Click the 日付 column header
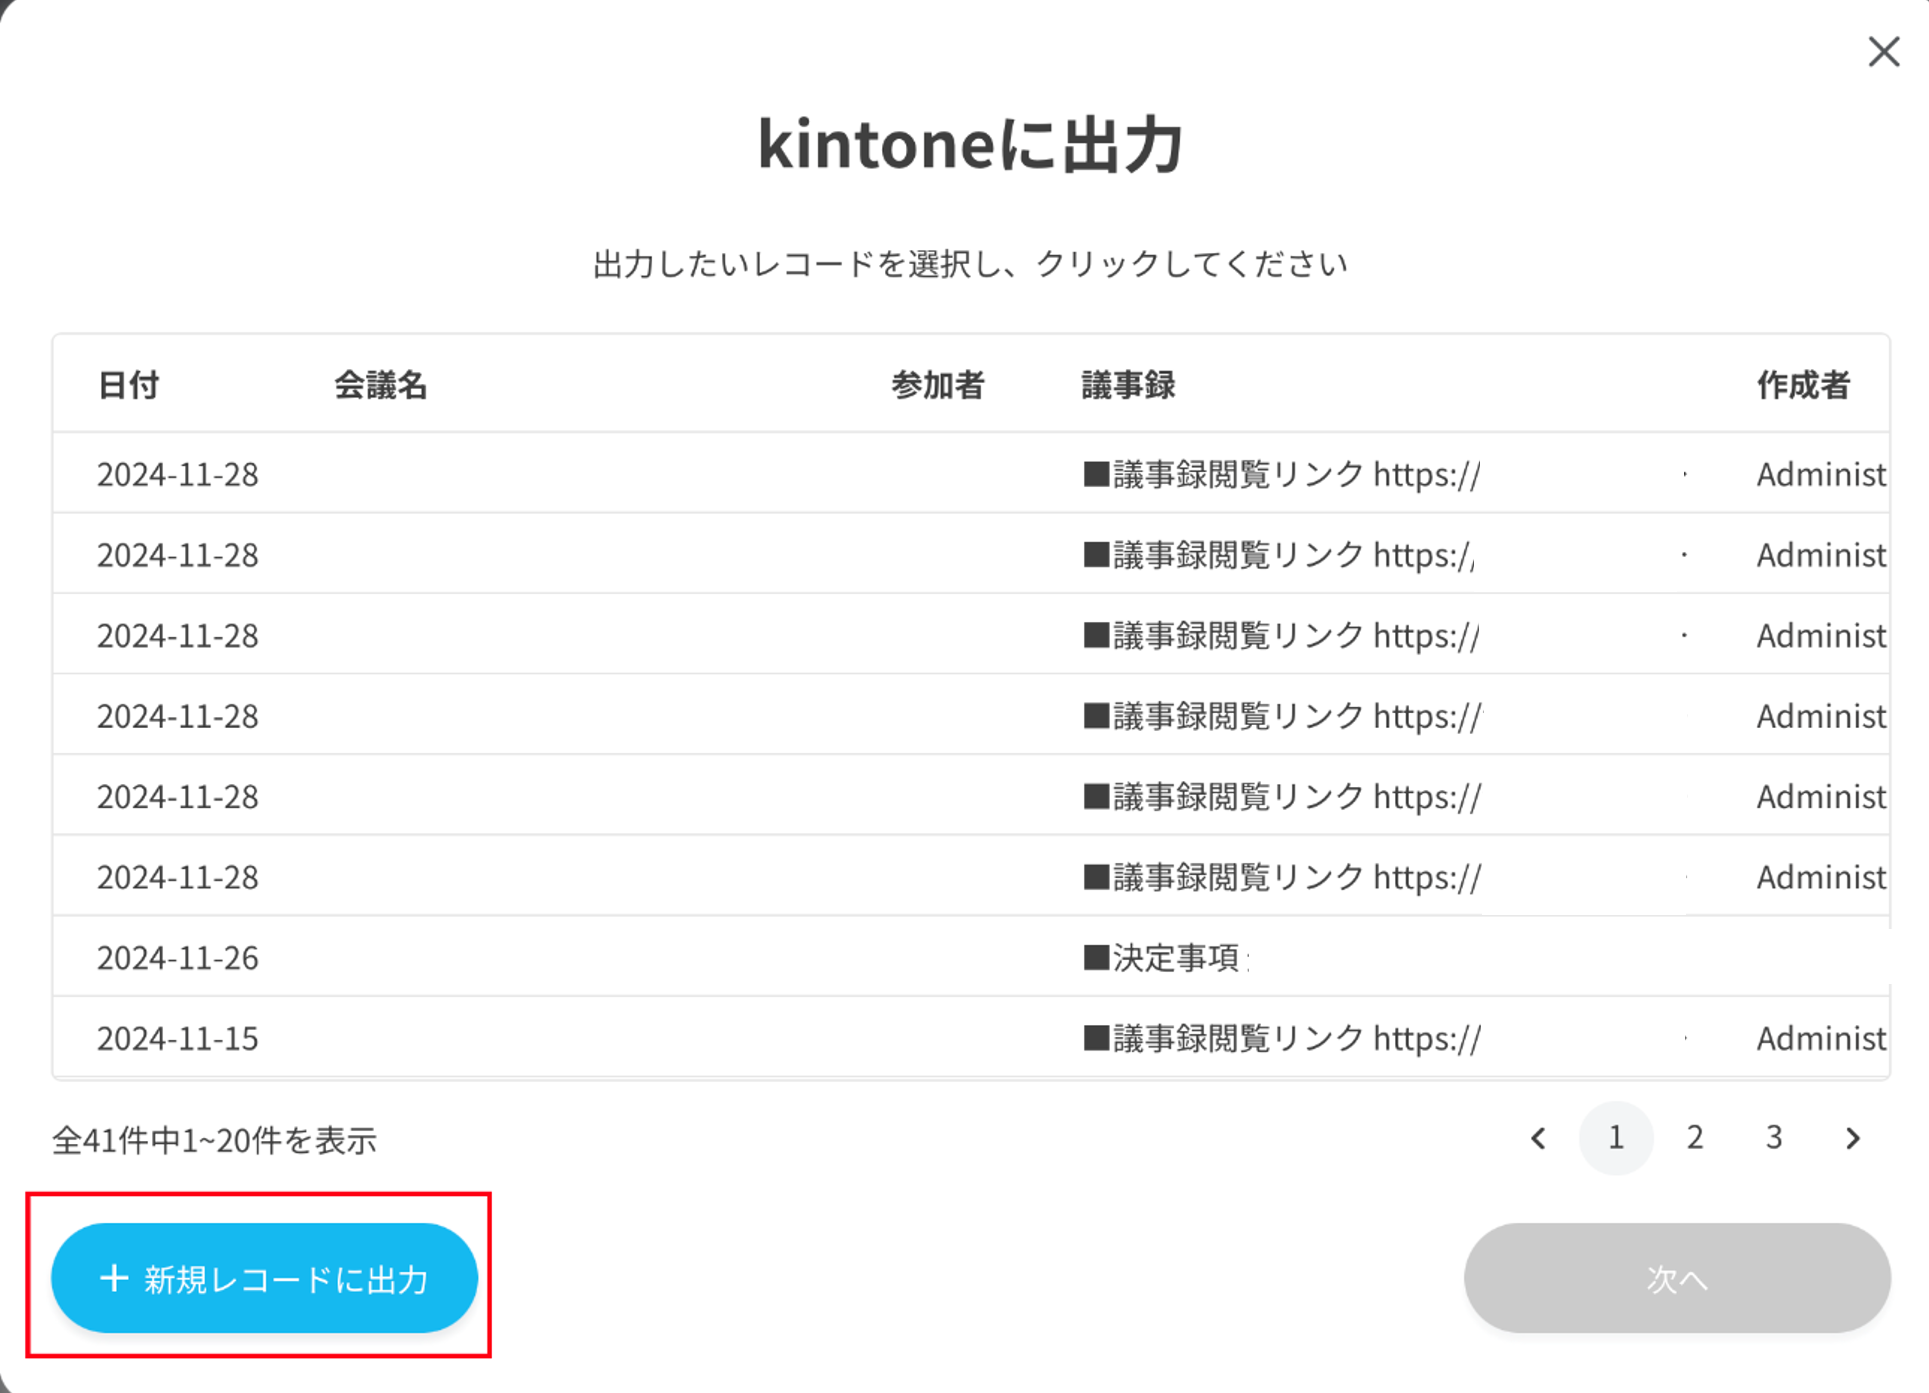1929x1393 pixels. 129,385
